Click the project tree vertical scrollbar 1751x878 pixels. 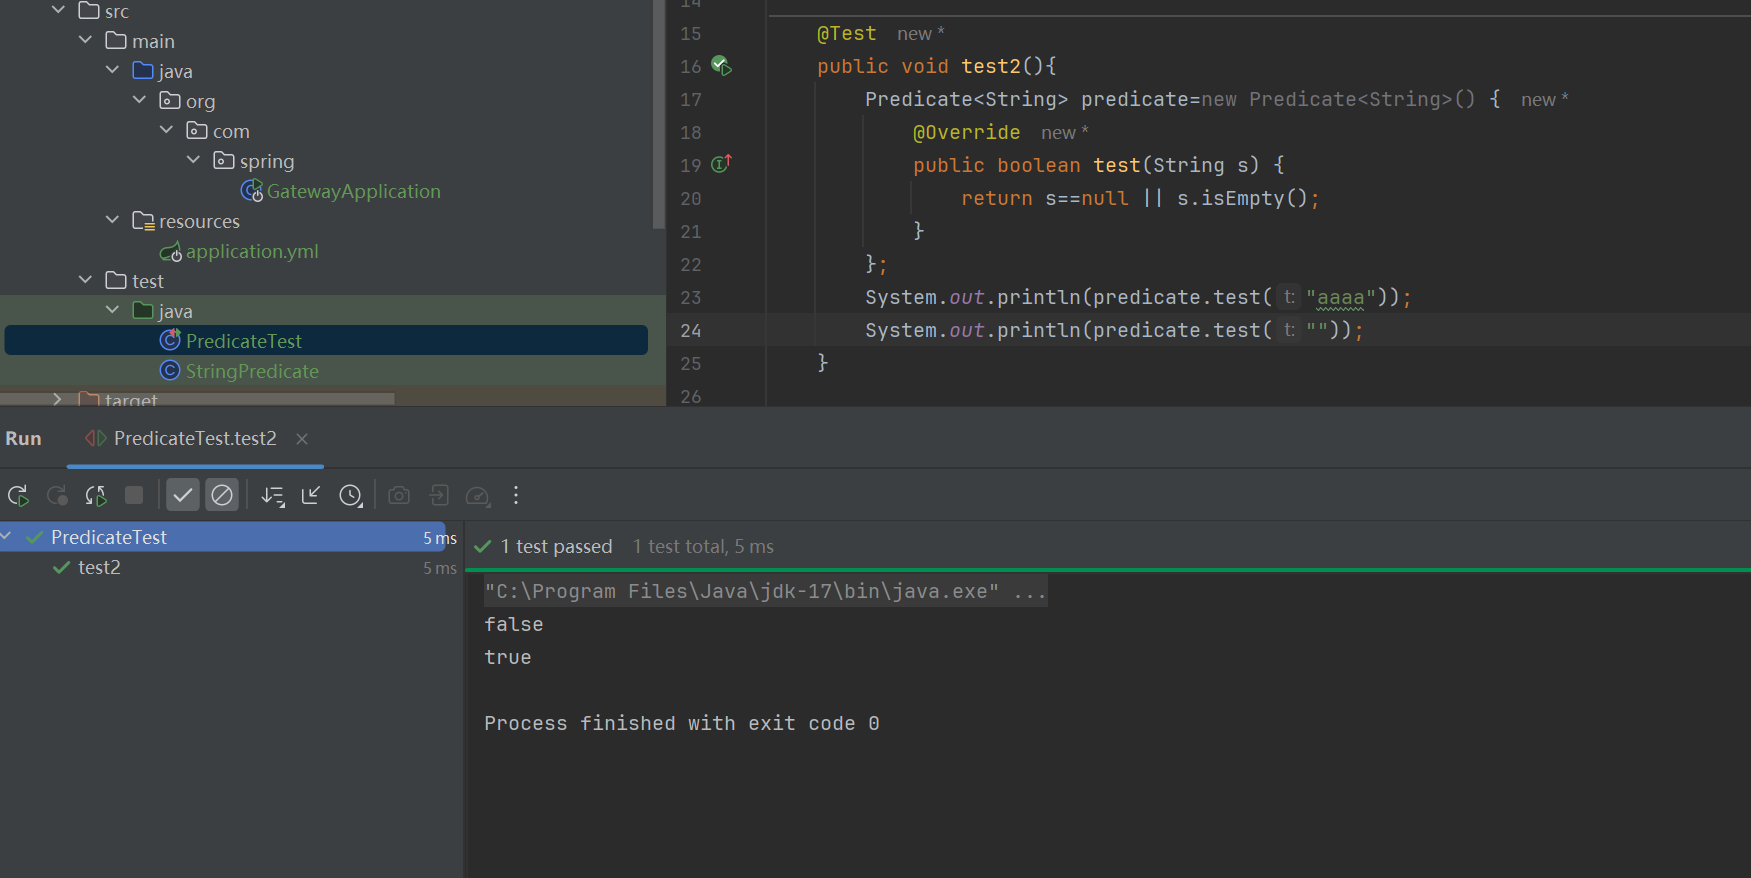coord(658,114)
